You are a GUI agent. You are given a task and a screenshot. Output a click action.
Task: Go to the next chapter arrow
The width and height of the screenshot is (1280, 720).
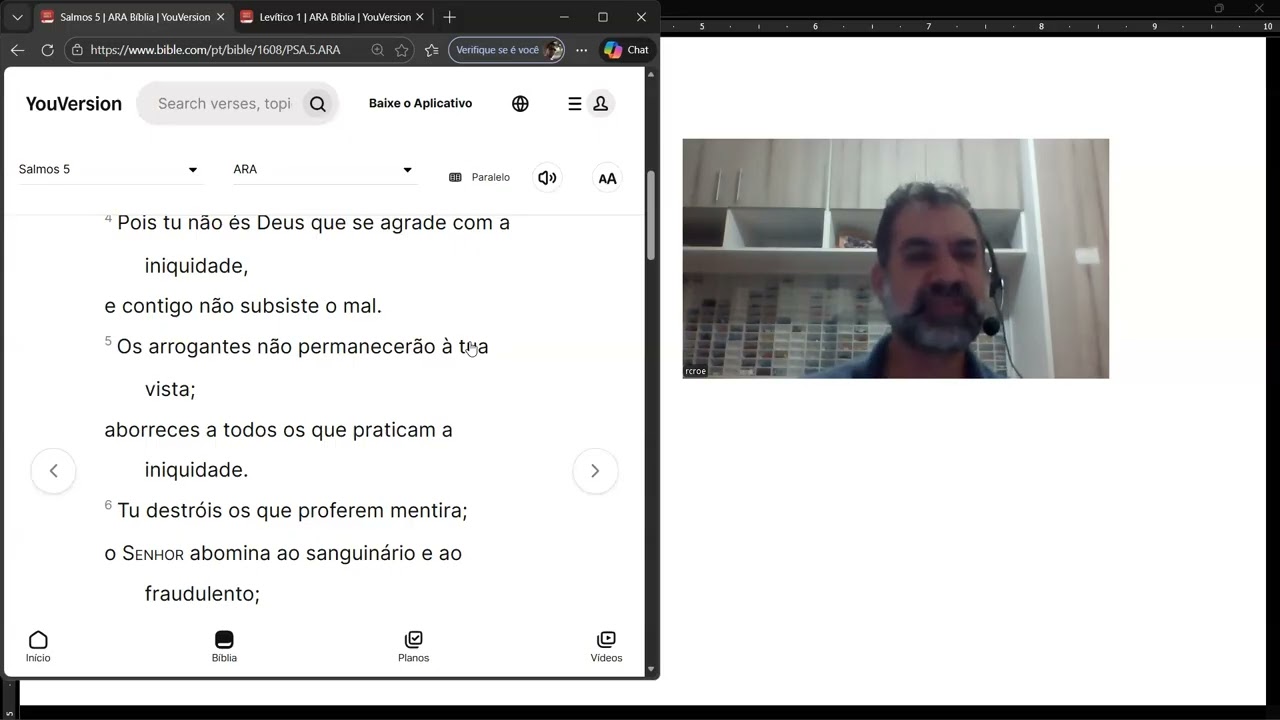click(595, 471)
